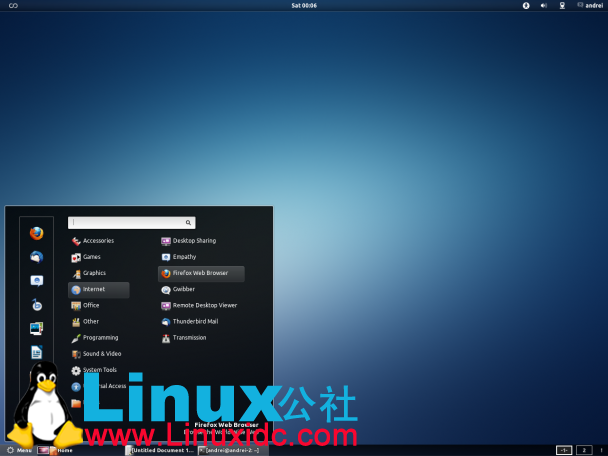Switch to the Home folder window in taskbar
Screen dimensions: 608x456
click(61, 450)
